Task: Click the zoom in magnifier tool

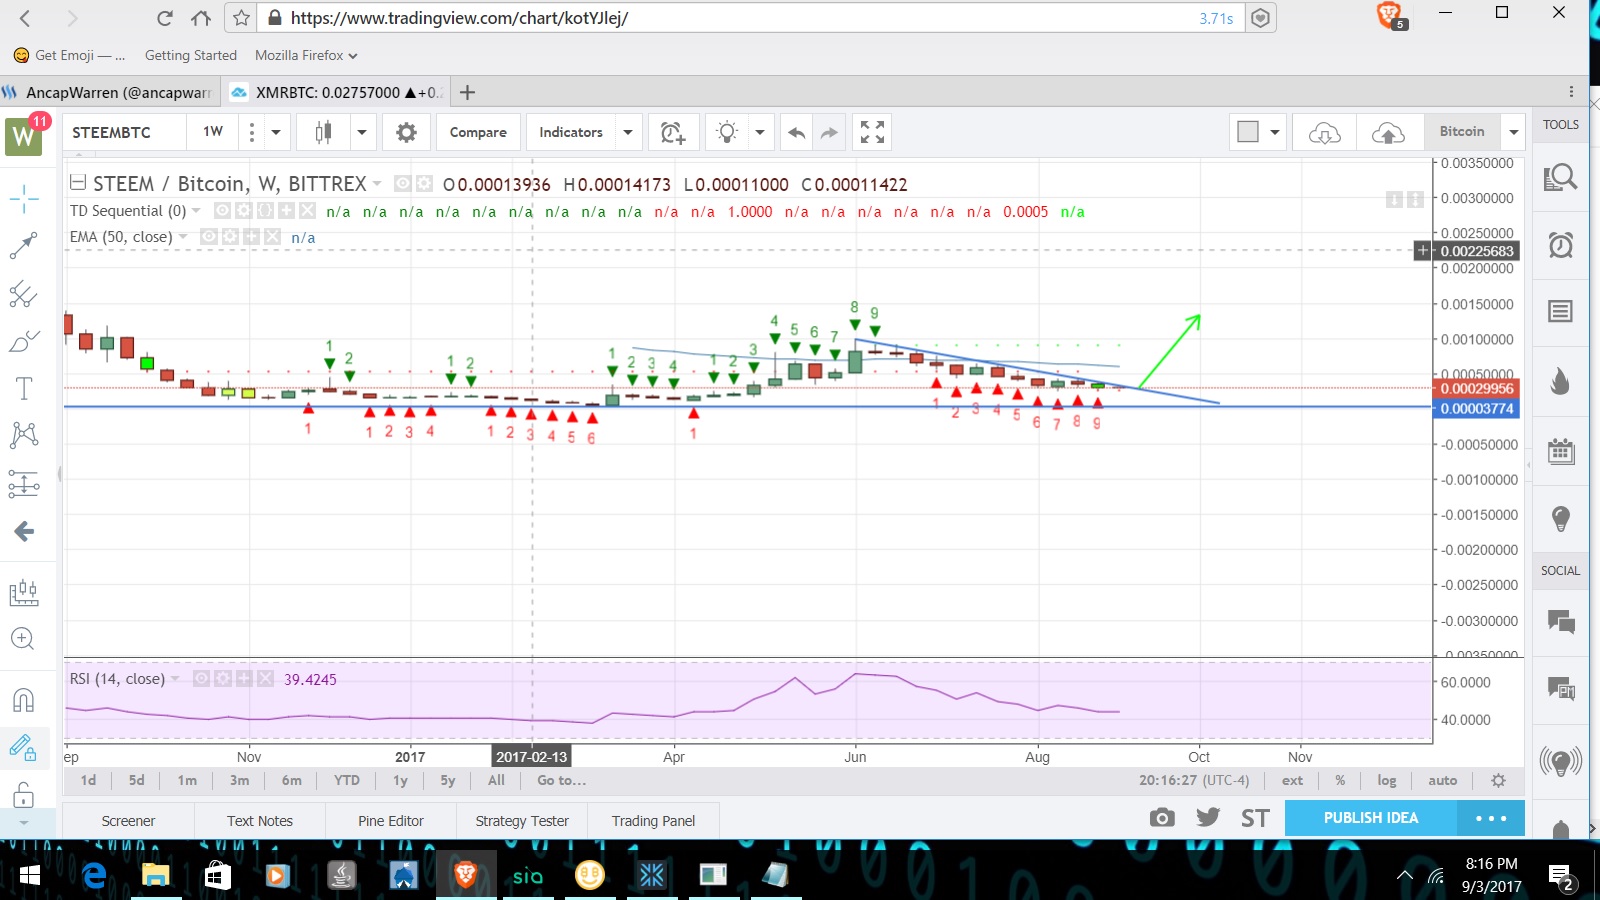Action: pos(24,639)
